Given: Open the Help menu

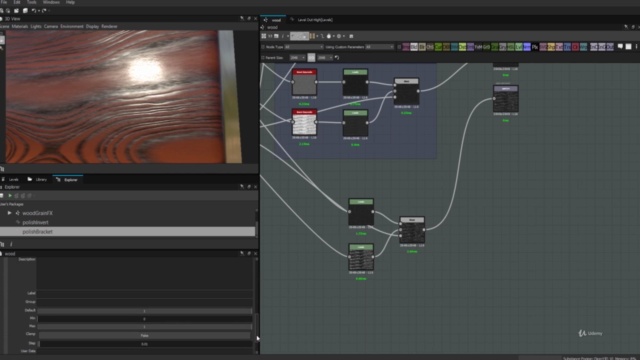Looking at the screenshot, I should 70,2.
